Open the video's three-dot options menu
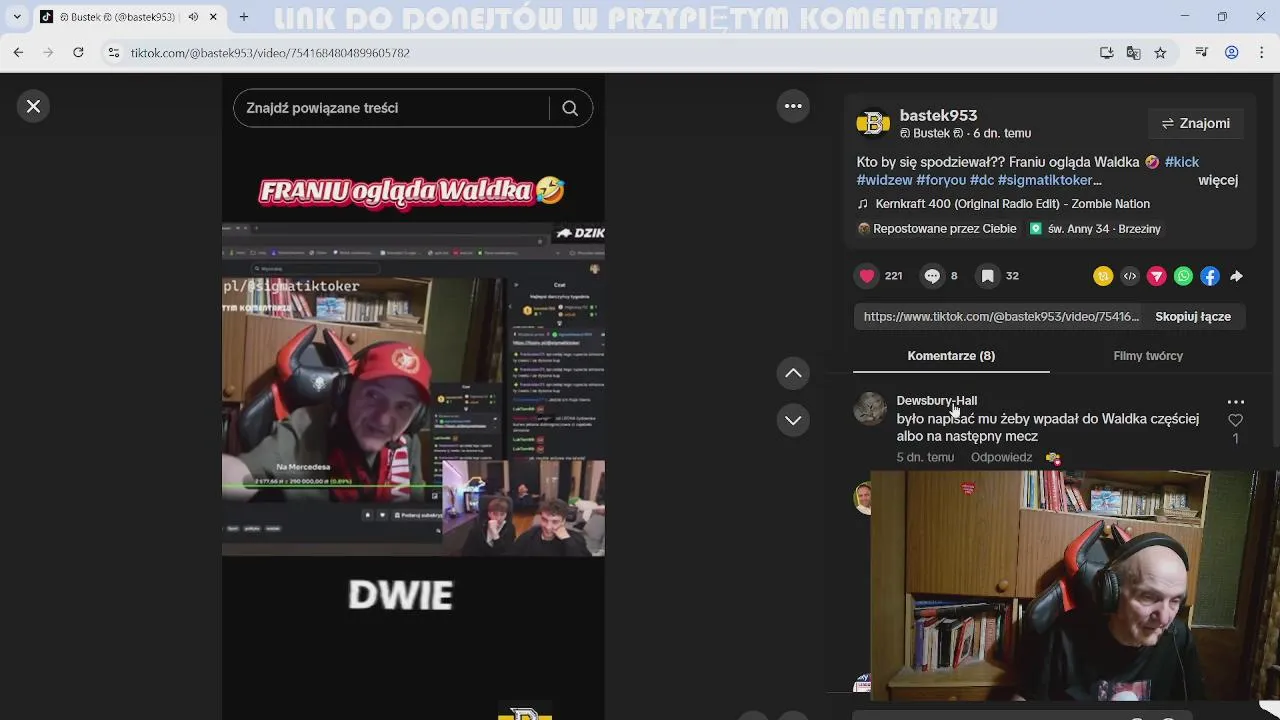 (793, 106)
